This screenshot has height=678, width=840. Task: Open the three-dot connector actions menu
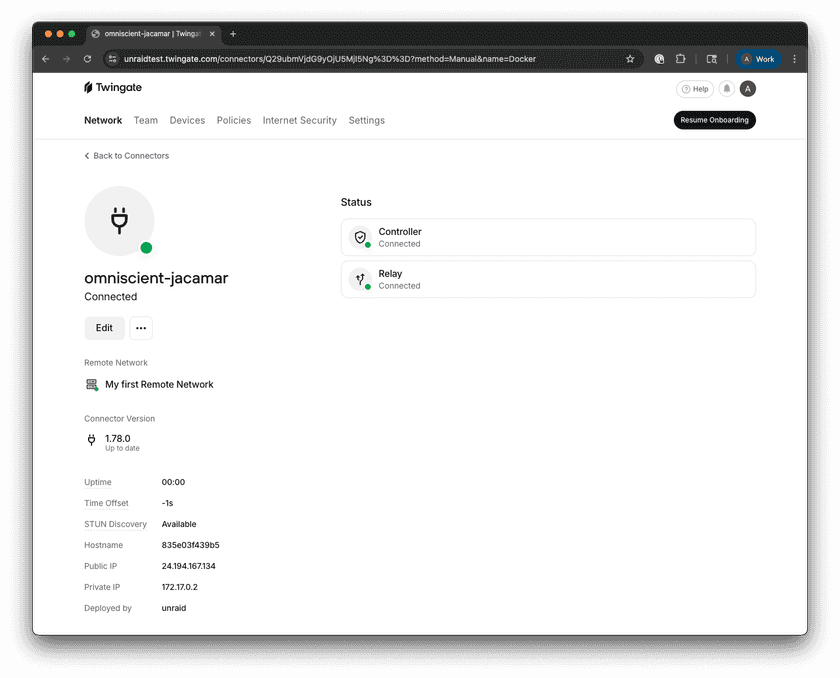point(141,328)
